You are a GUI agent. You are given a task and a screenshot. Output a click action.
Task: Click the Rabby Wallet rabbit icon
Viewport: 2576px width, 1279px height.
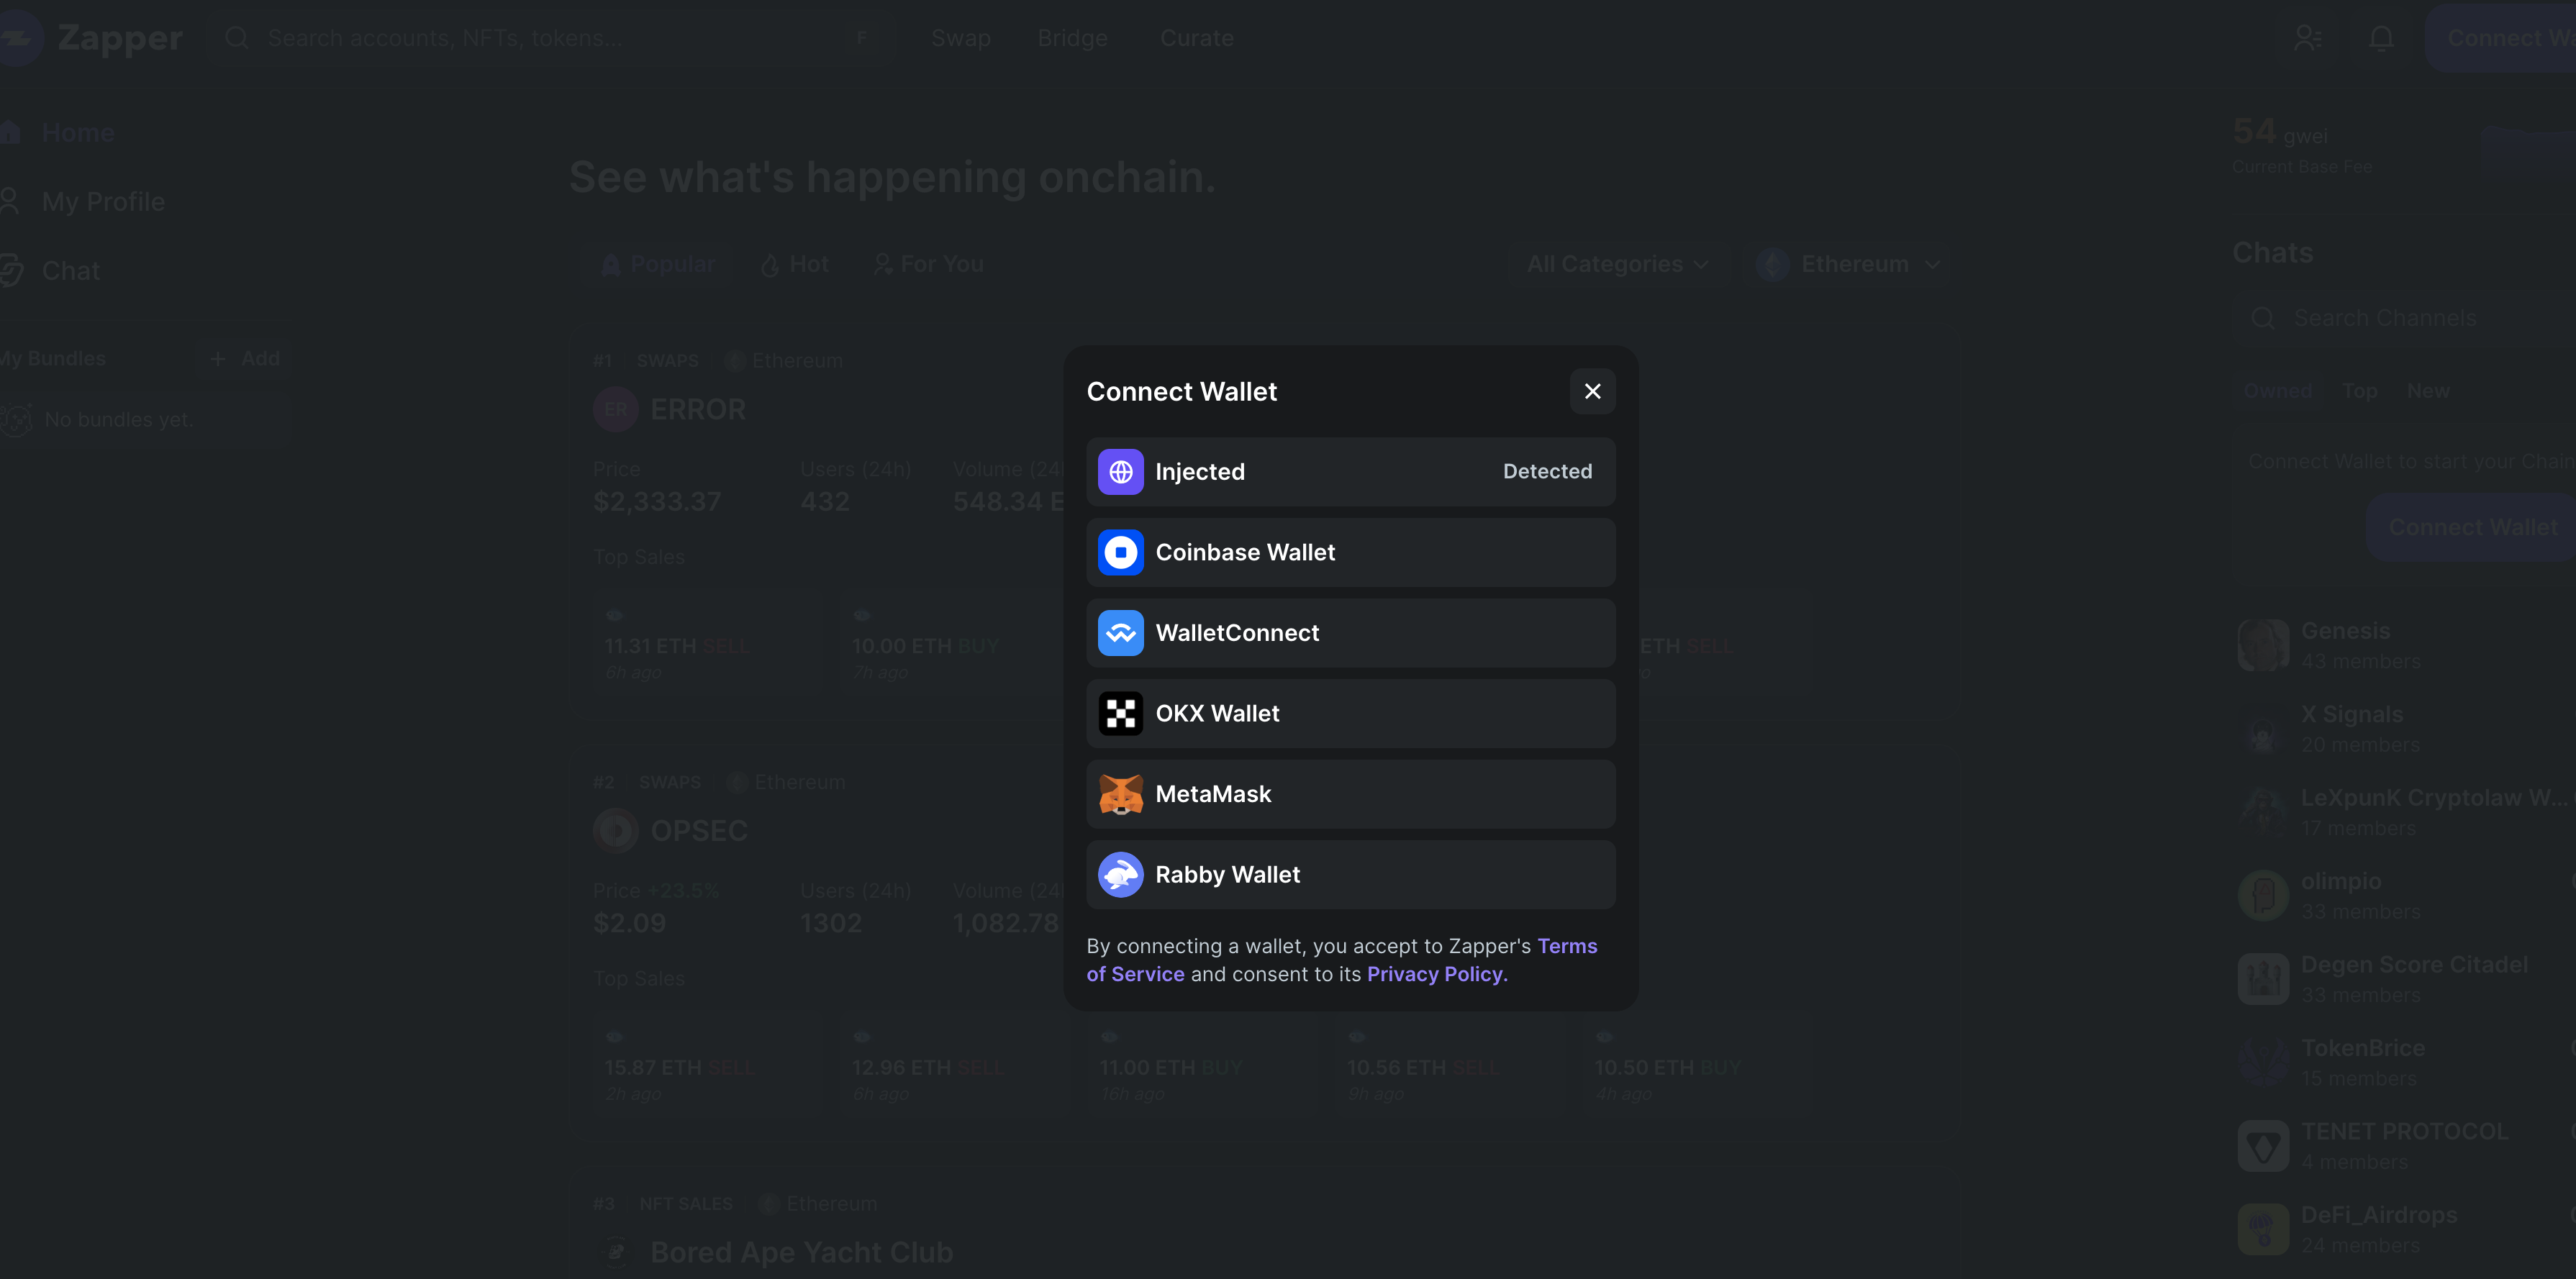click(x=1120, y=875)
